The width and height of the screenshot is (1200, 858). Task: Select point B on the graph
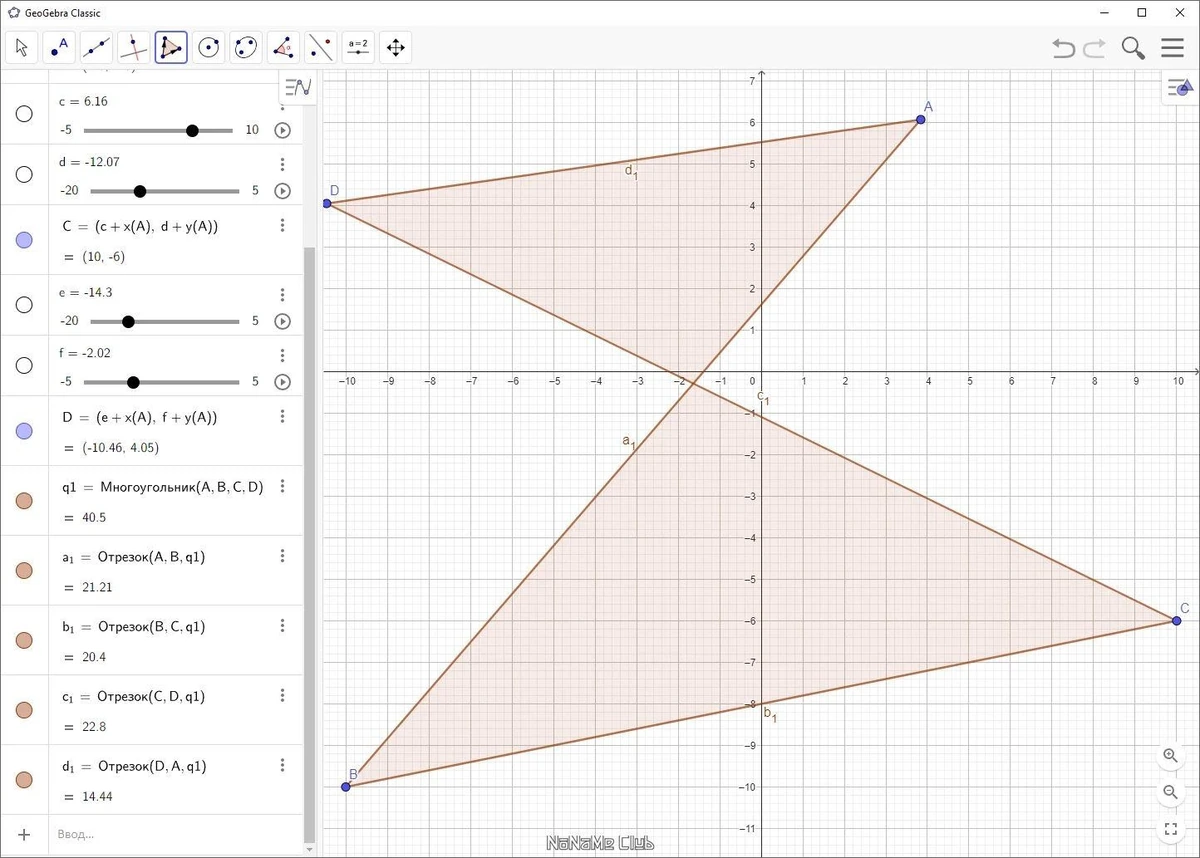[346, 787]
